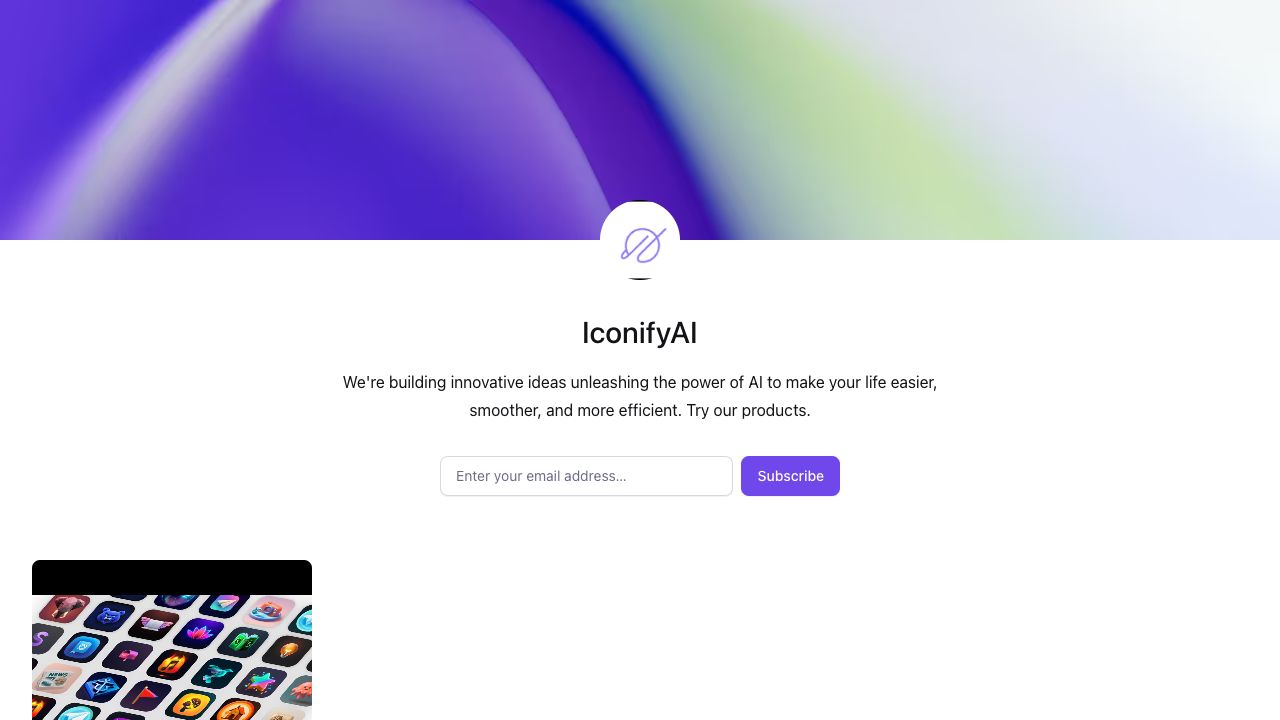
Task: Click the description paragraph about AI products
Action: tap(640, 396)
